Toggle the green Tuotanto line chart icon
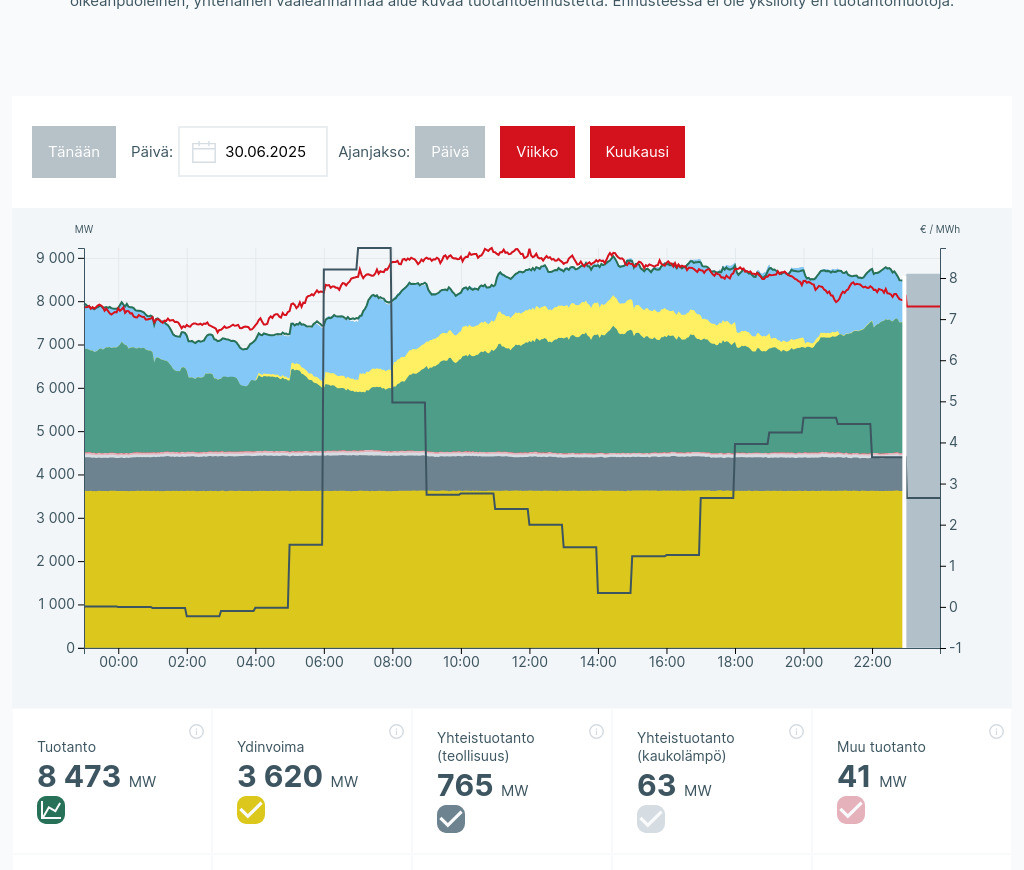Viewport: 1024px width, 870px height. (51, 810)
